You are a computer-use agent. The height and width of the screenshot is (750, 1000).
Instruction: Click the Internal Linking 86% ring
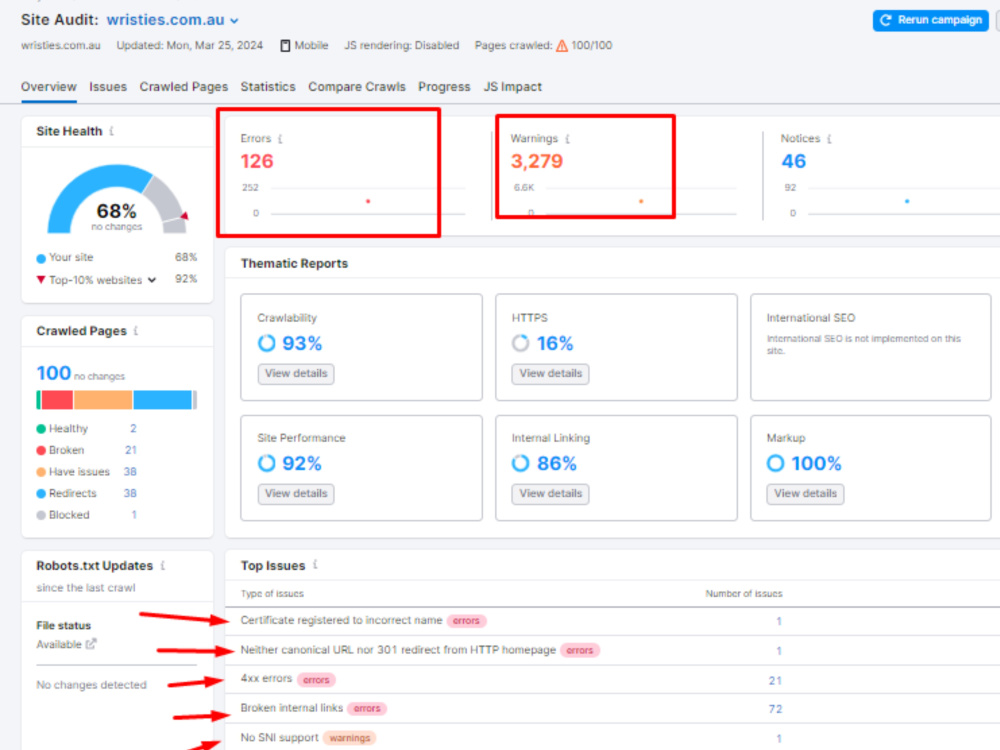coord(520,463)
